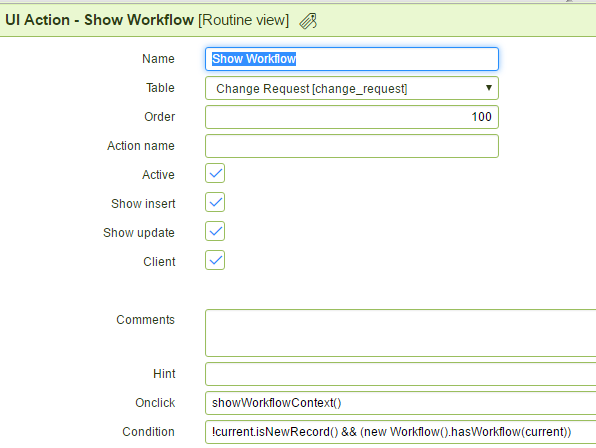The height and width of the screenshot is (448, 596).
Task: Select the Condition script field
Action: (x=401, y=432)
